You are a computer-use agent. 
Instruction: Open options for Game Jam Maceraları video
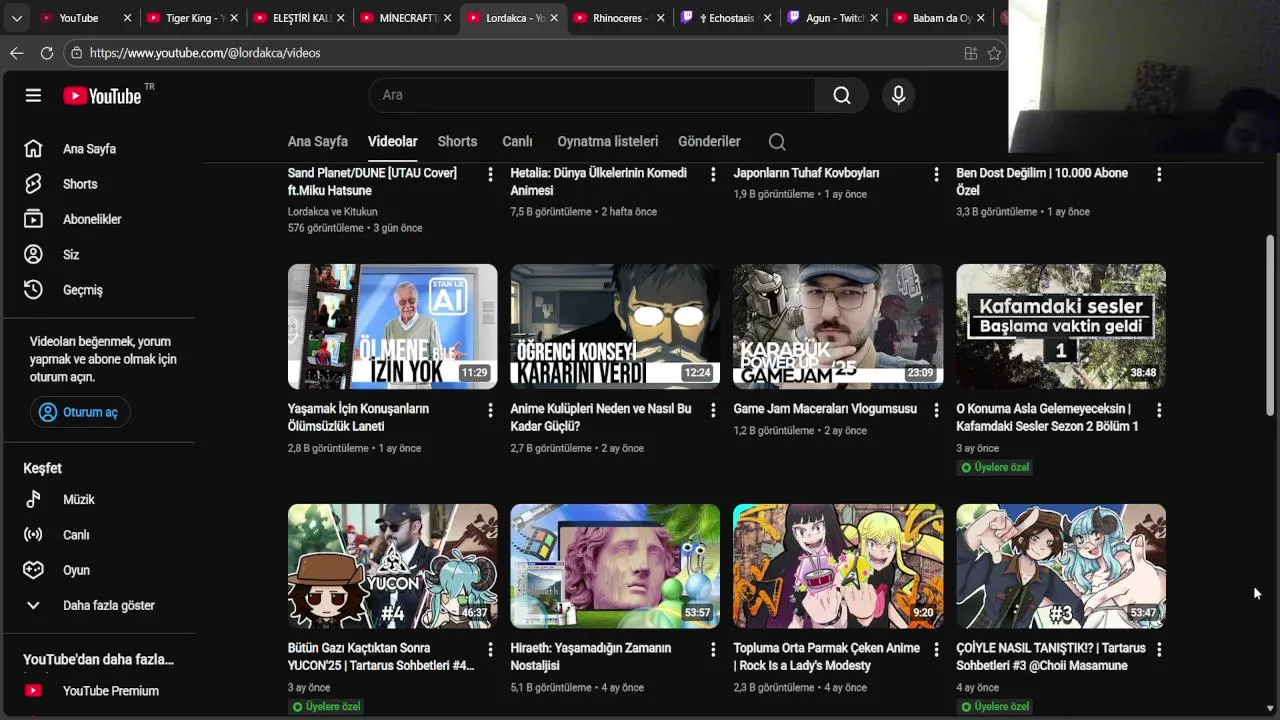[936, 410]
